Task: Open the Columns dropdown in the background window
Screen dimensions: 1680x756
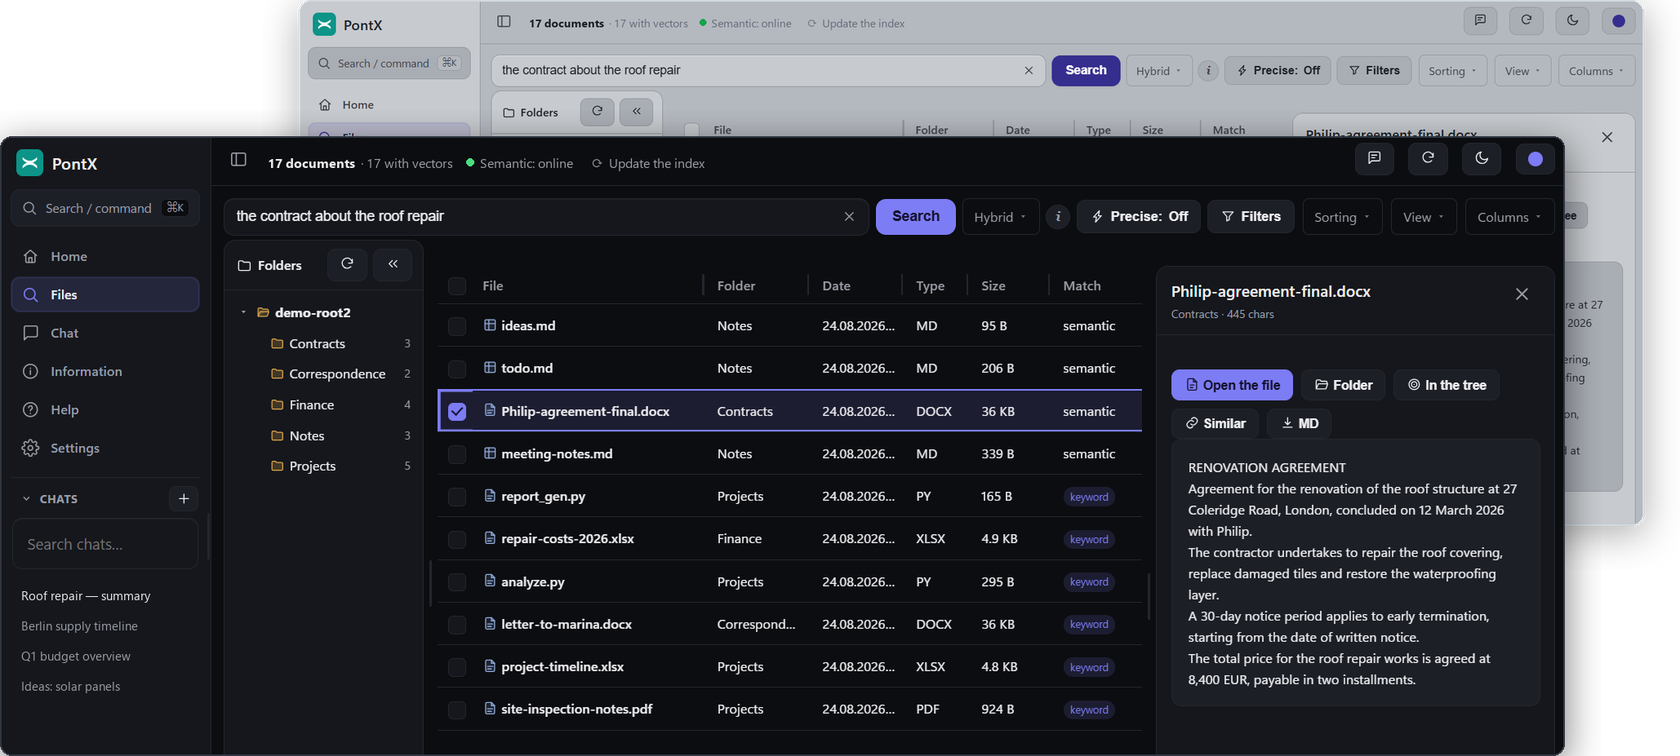Action: tap(1596, 71)
